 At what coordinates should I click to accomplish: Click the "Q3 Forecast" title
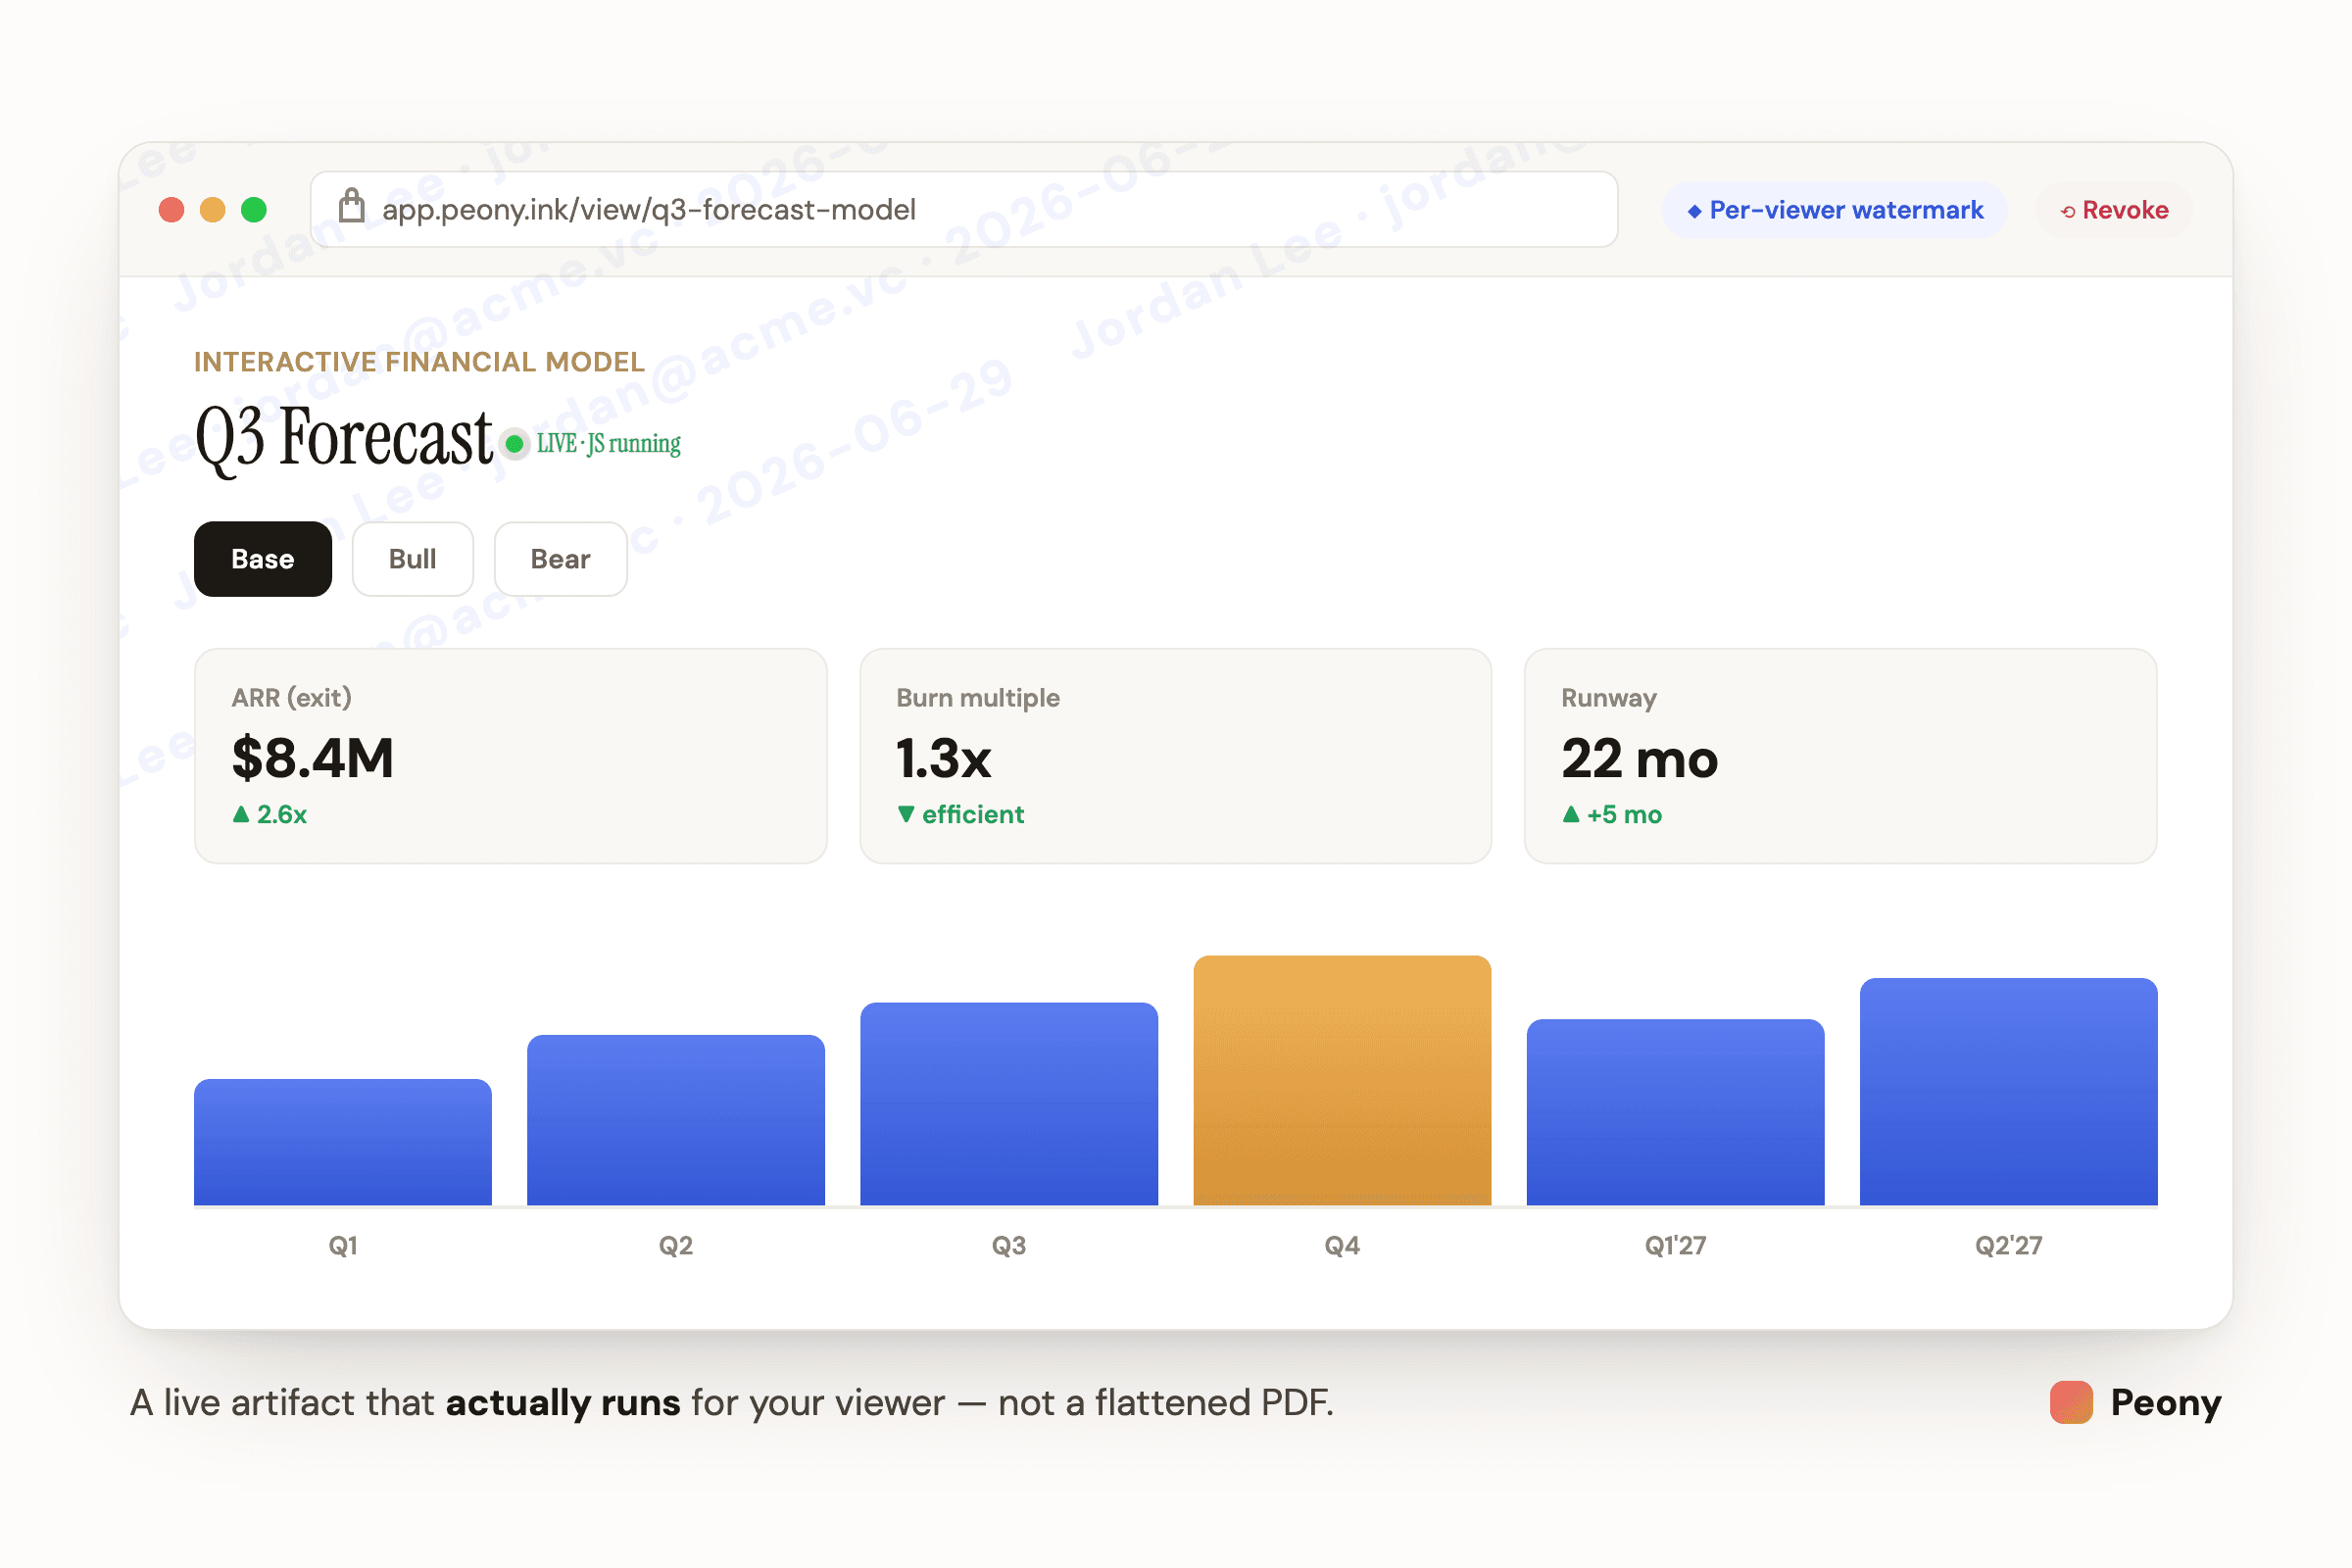tap(344, 438)
